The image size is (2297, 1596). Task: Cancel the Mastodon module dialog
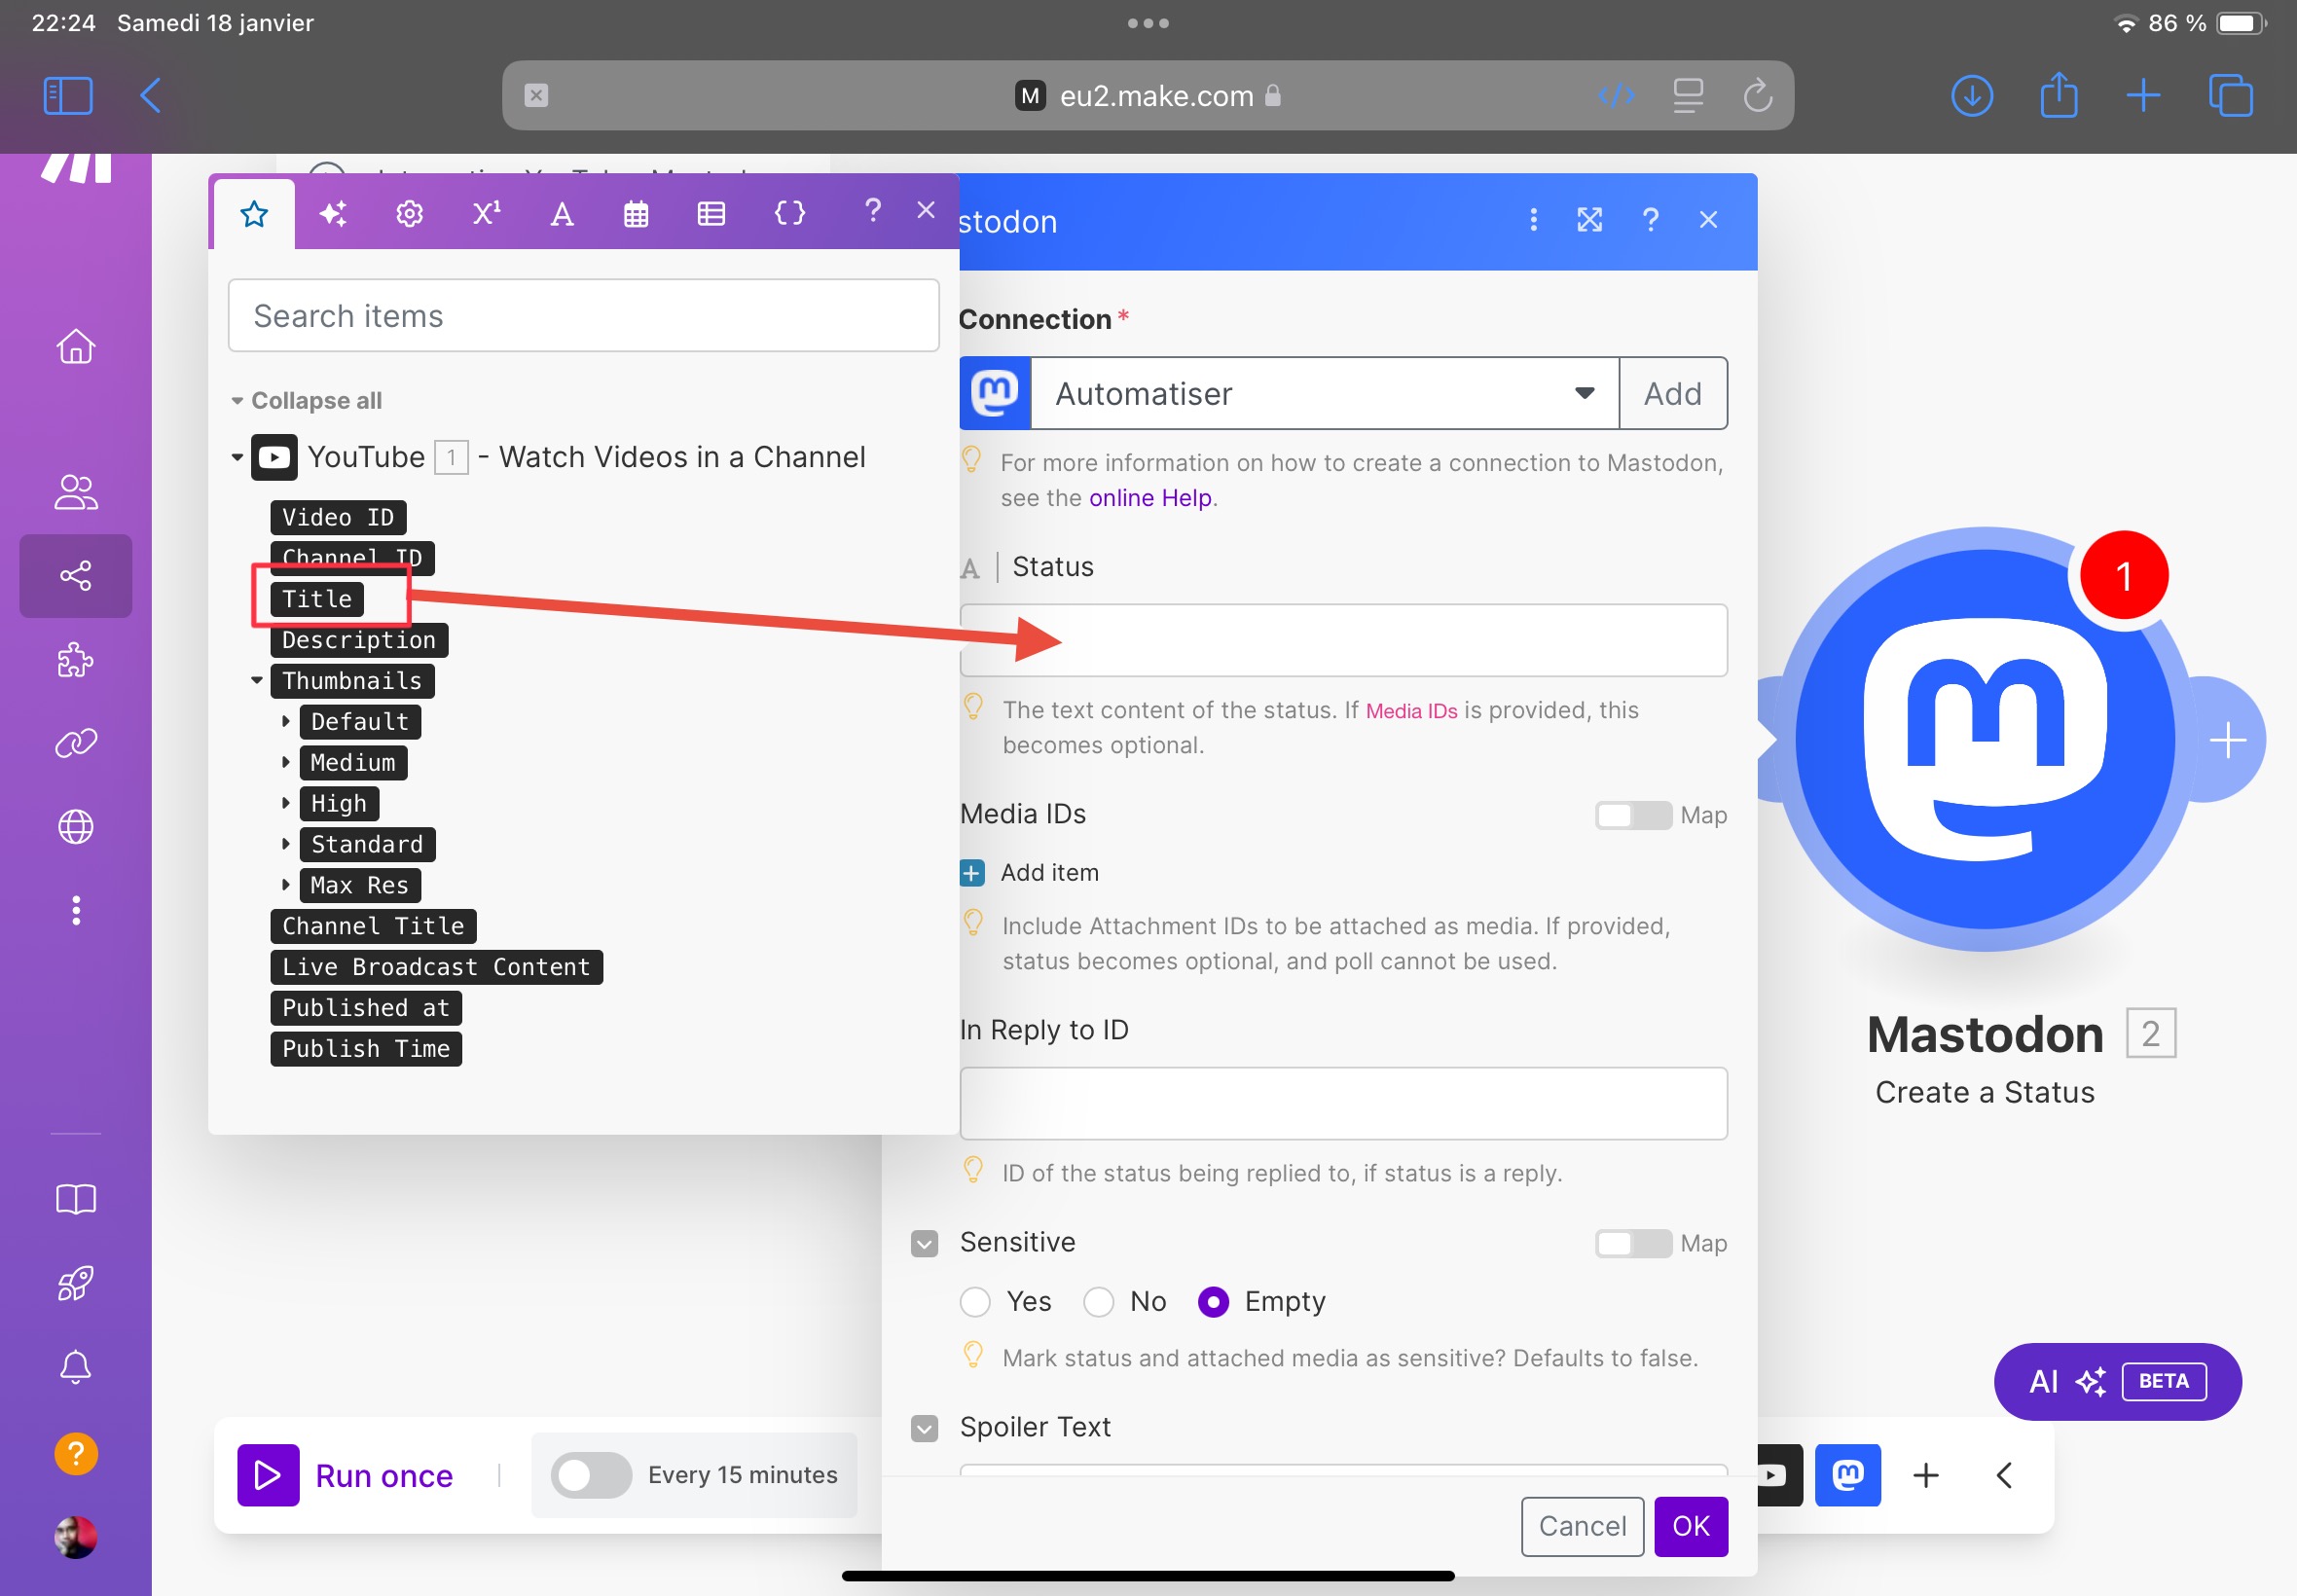coord(1582,1526)
